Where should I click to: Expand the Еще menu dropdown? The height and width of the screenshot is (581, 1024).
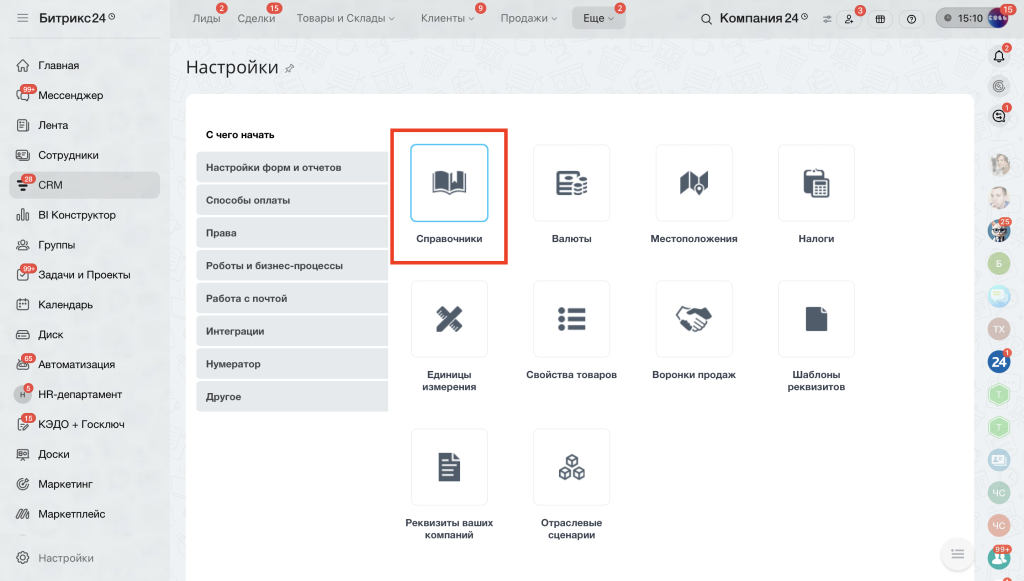pyautogui.click(x=598, y=18)
